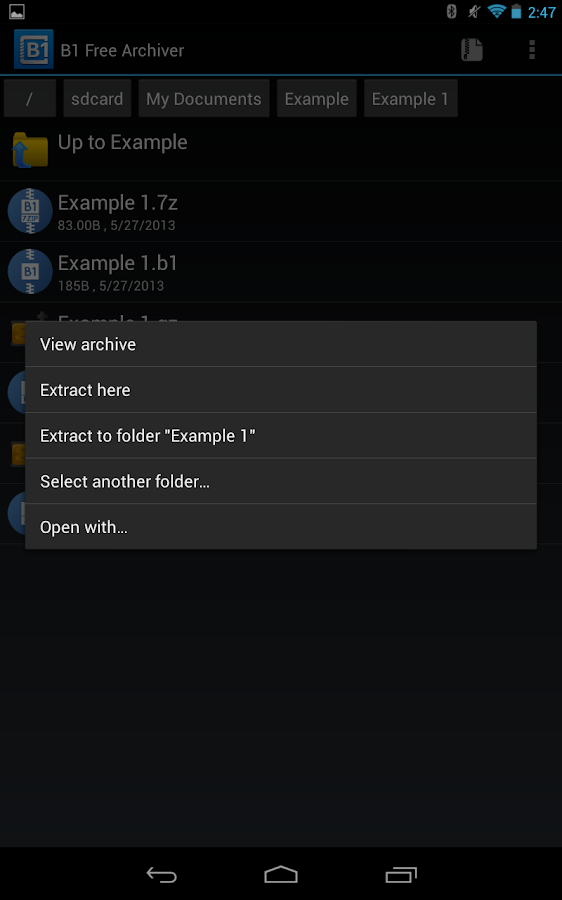The image size is (562, 900).
Task: Choose Open with... menu entry
Action: pos(281,527)
